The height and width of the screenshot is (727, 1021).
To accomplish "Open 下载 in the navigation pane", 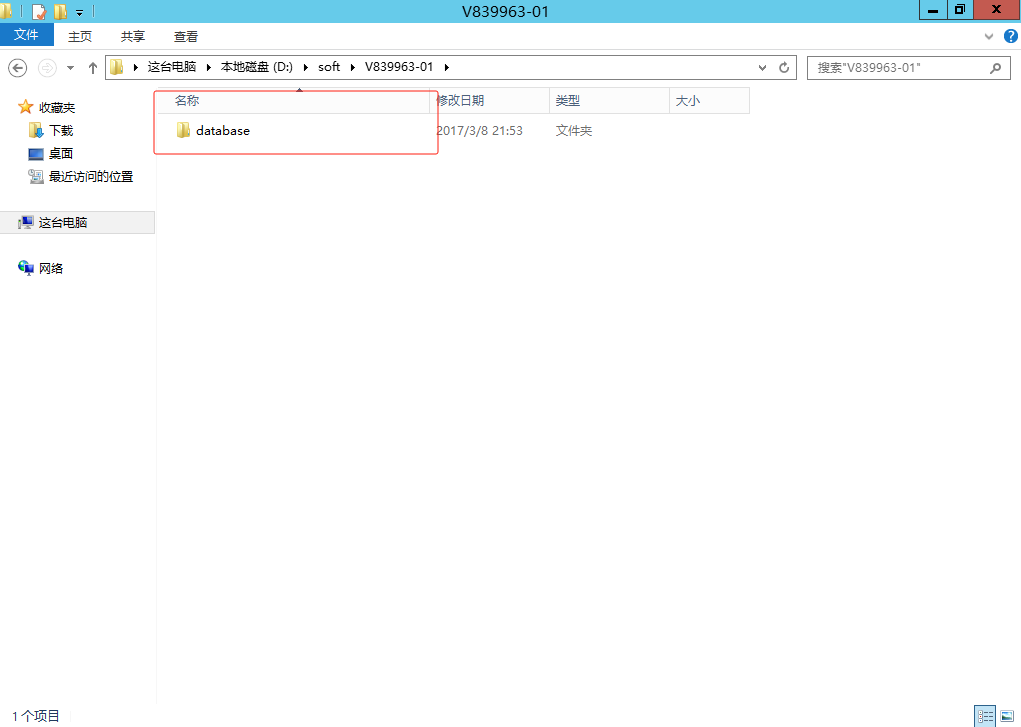I will tap(61, 130).
